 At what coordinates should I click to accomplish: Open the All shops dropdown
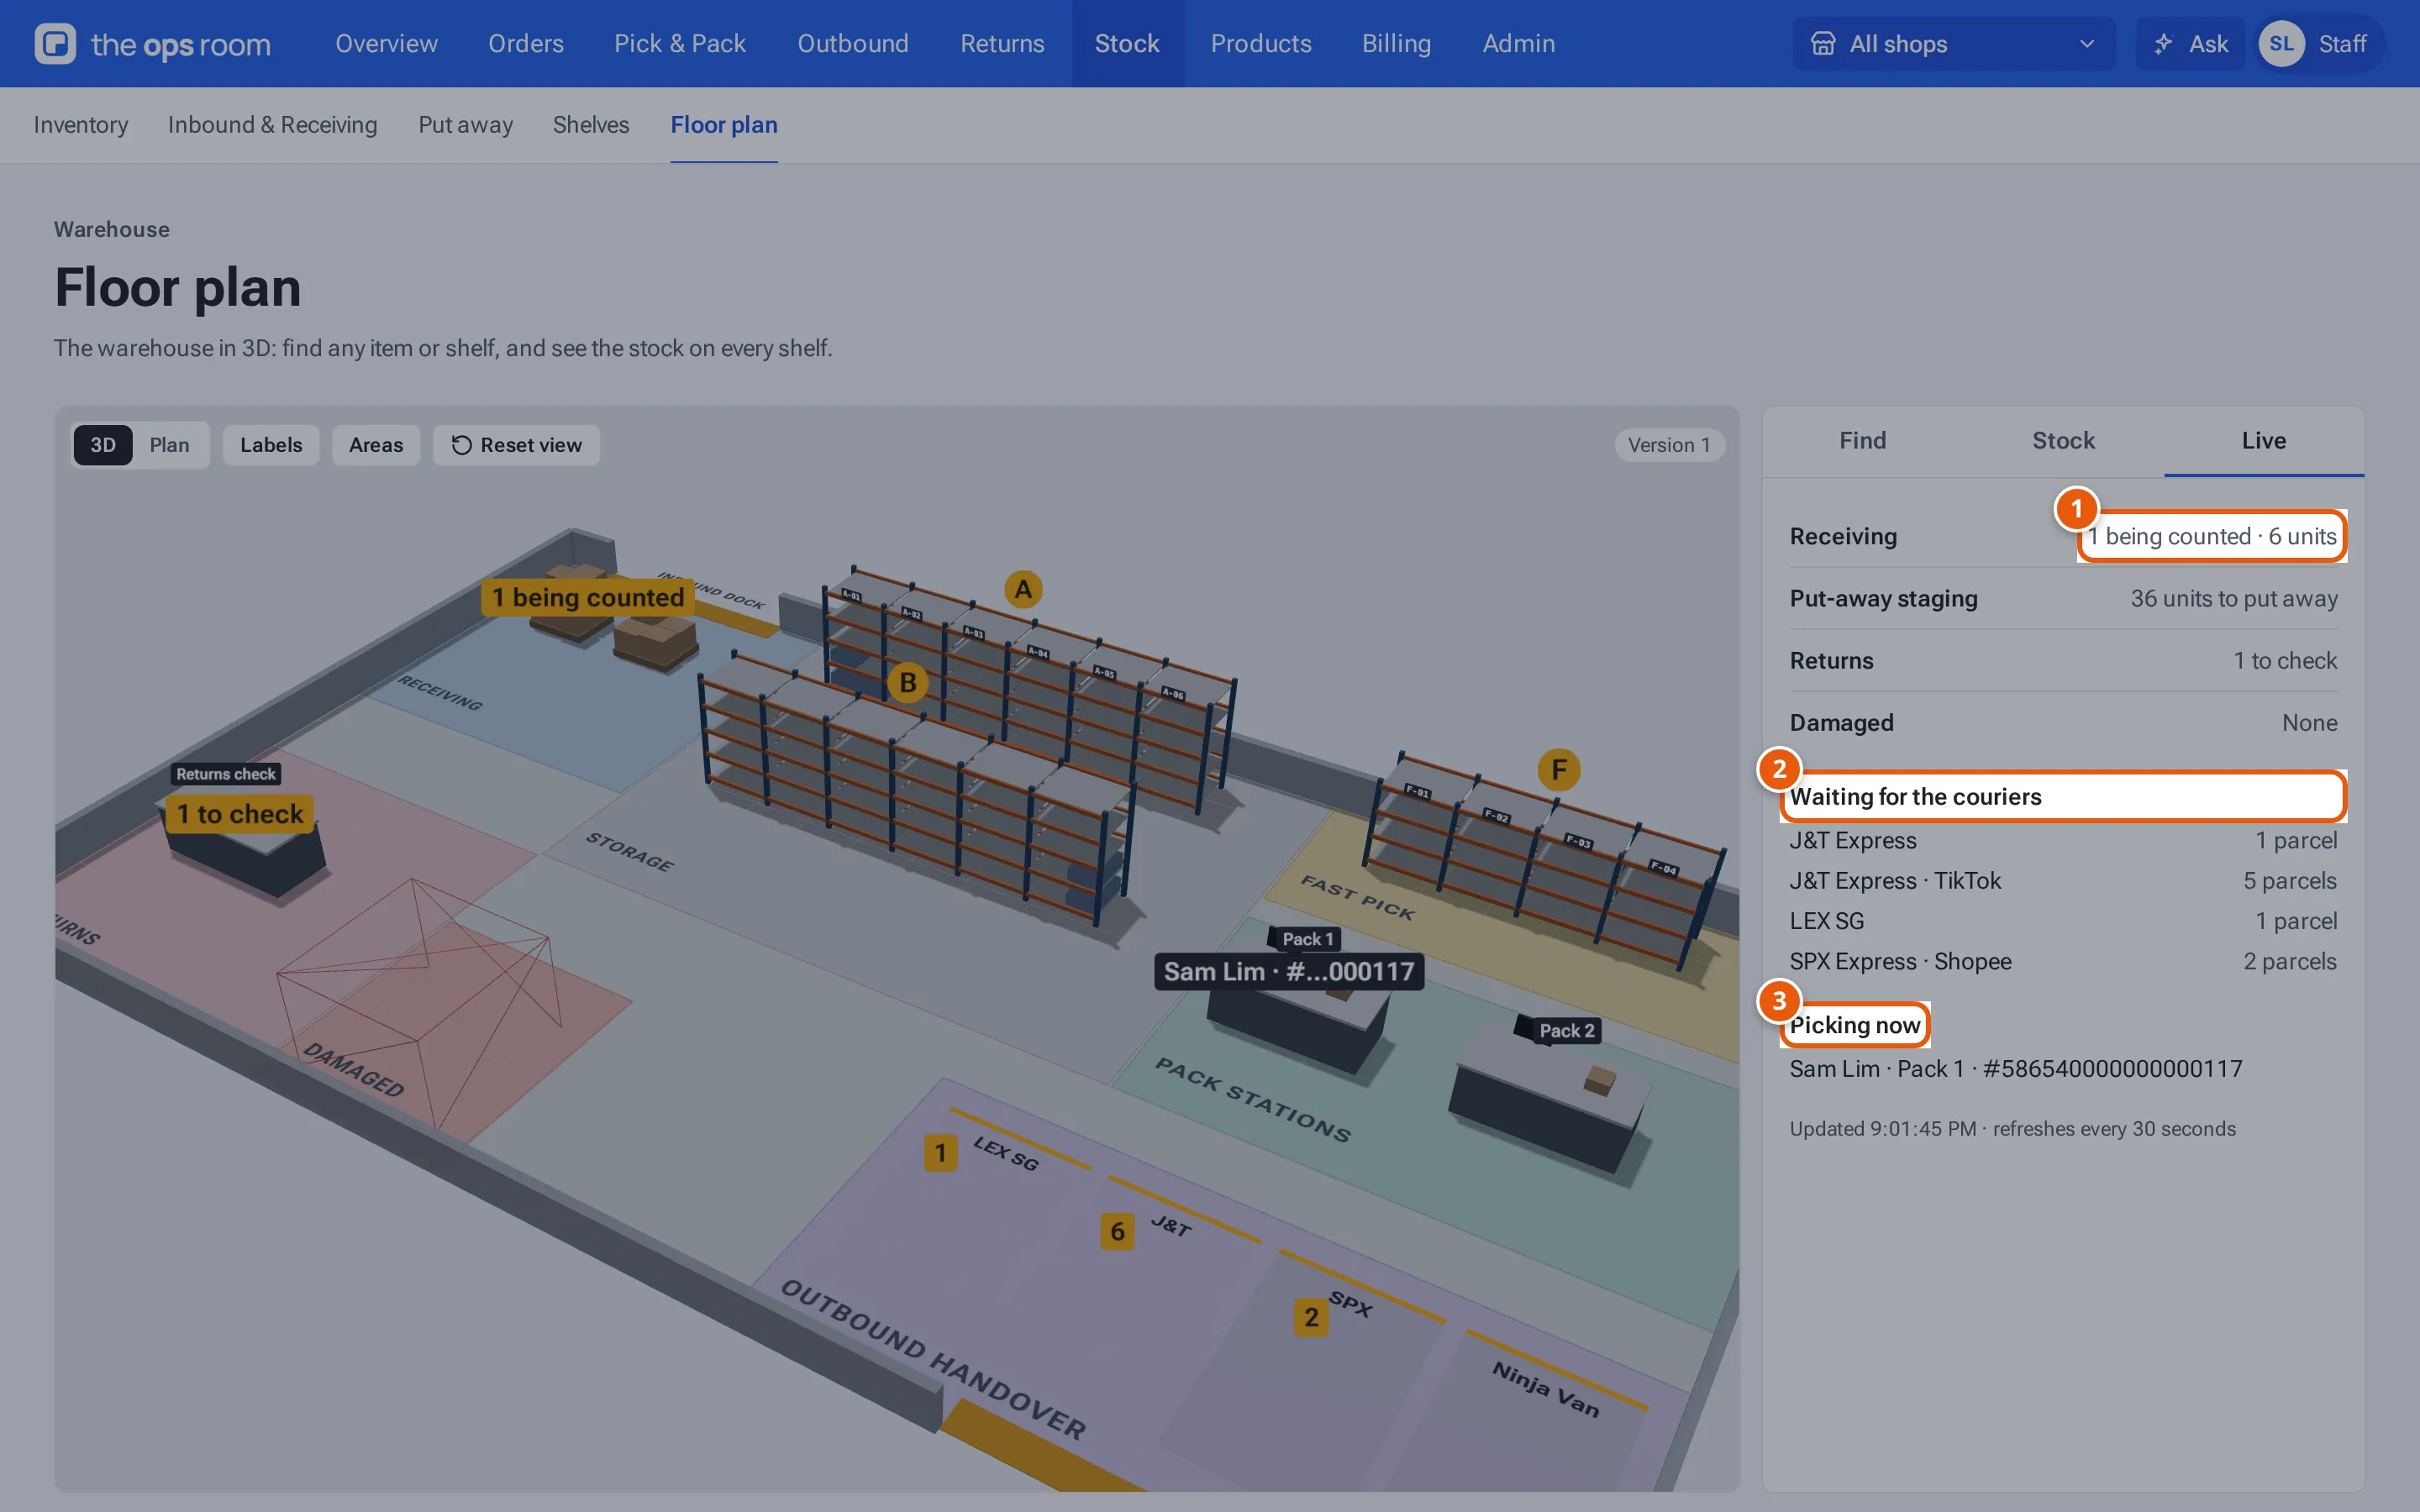[1953, 44]
